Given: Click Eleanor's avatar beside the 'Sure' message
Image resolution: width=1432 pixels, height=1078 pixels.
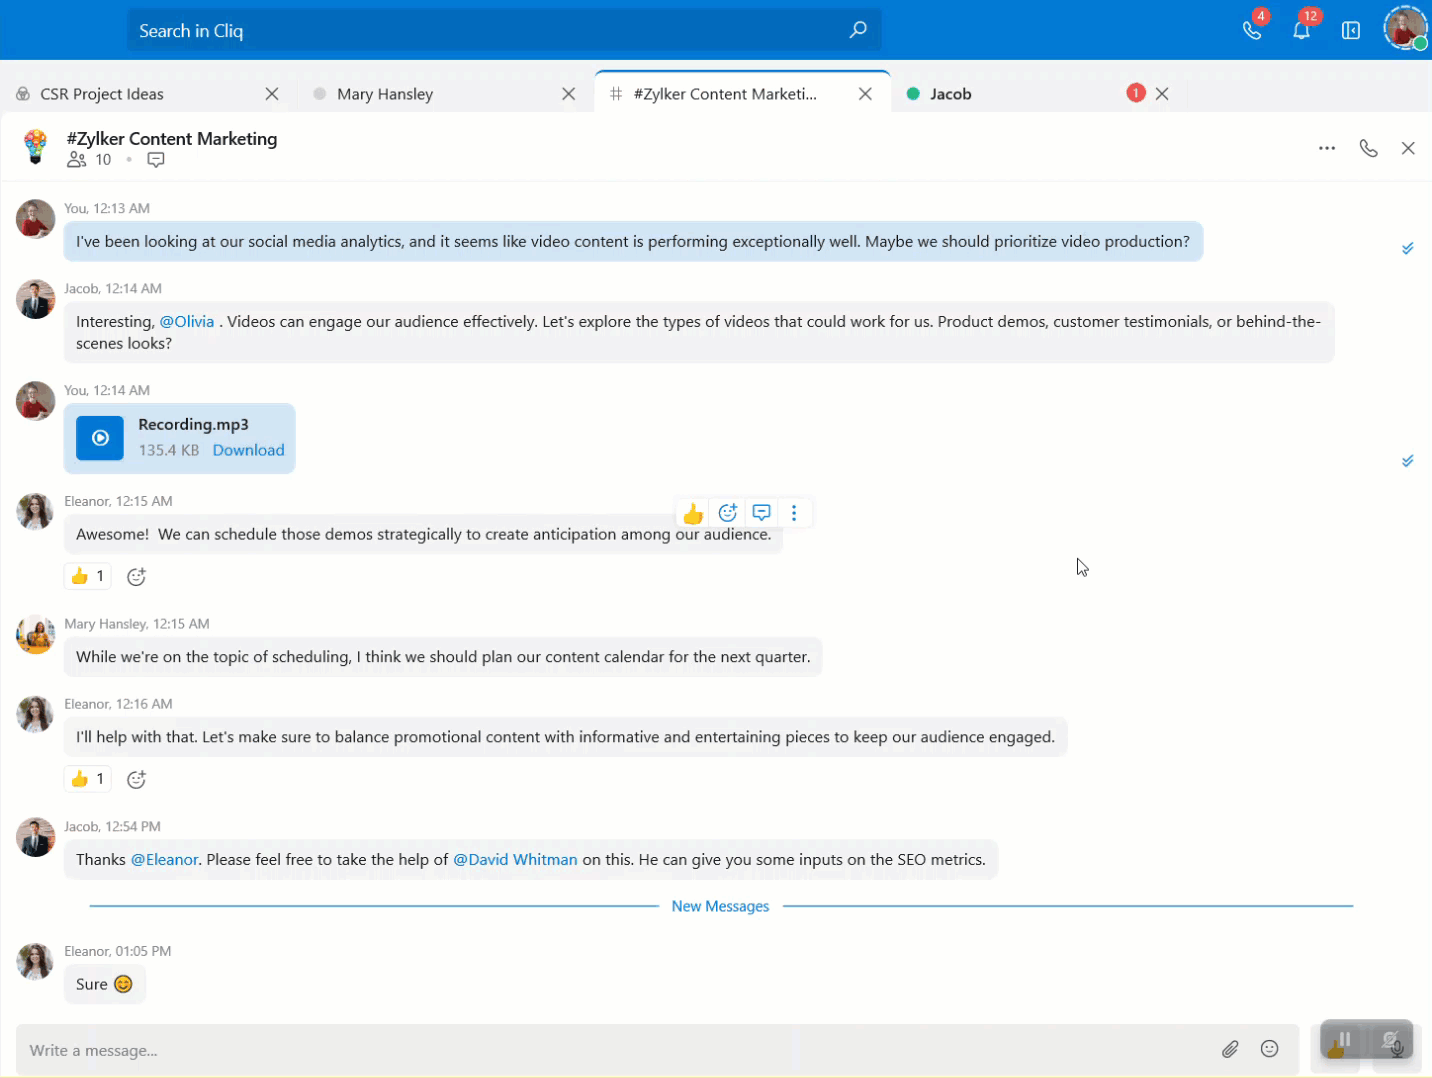Looking at the screenshot, I should point(35,962).
